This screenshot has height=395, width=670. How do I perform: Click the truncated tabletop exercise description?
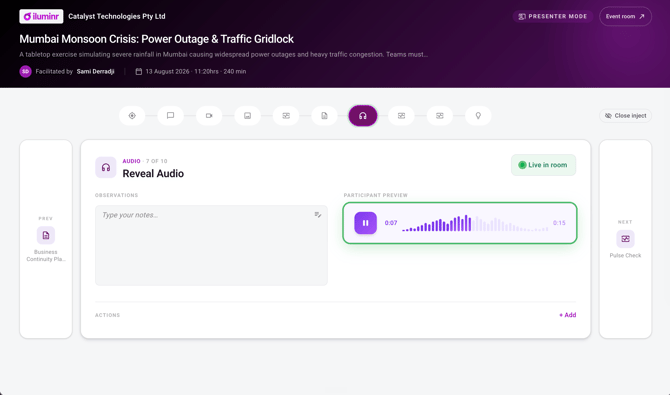coord(223,54)
